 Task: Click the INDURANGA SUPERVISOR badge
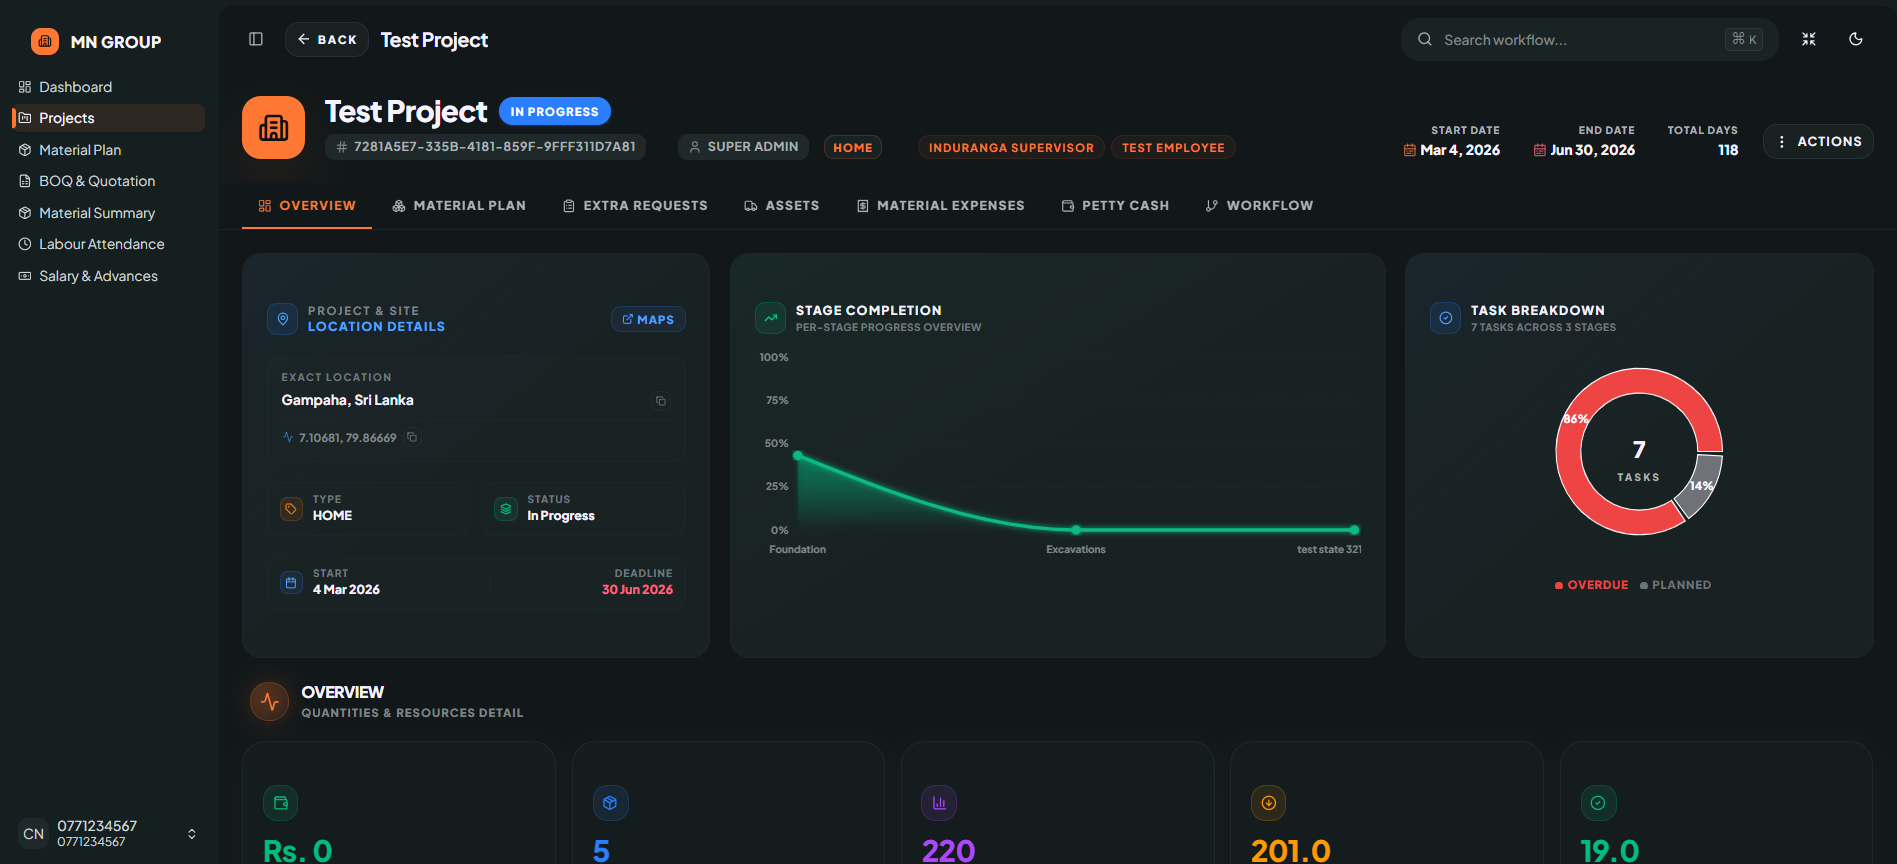[1011, 147]
